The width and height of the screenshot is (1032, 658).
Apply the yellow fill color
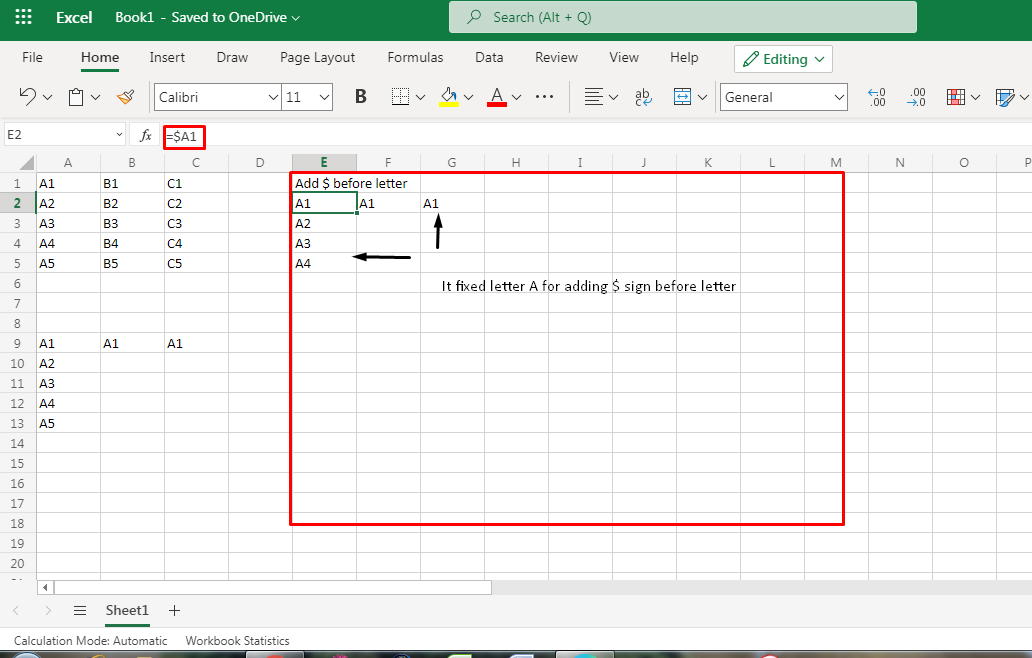pyautogui.click(x=449, y=97)
